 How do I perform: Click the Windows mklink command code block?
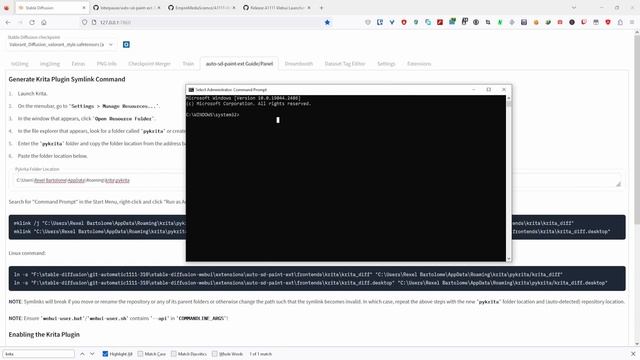click(317, 227)
